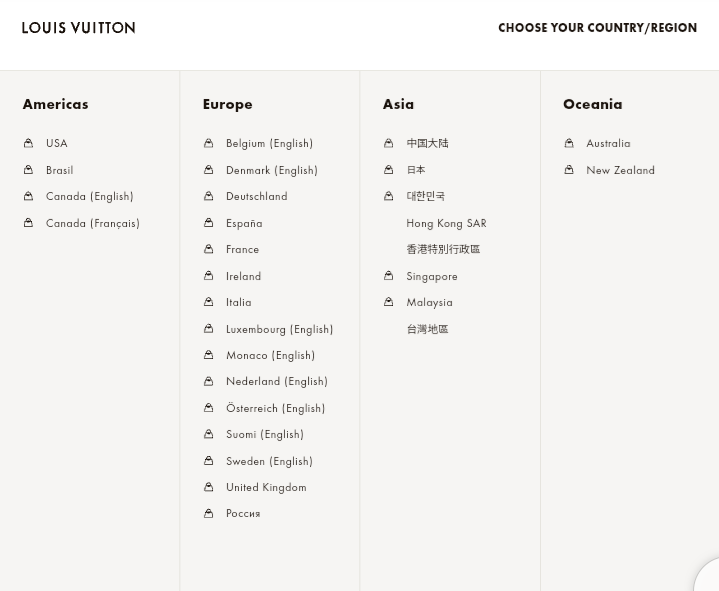Image resolution: width=719 pixels, height=591 pixels.
Task: Select the 台灣地區 region link
Action: point(427,329)
